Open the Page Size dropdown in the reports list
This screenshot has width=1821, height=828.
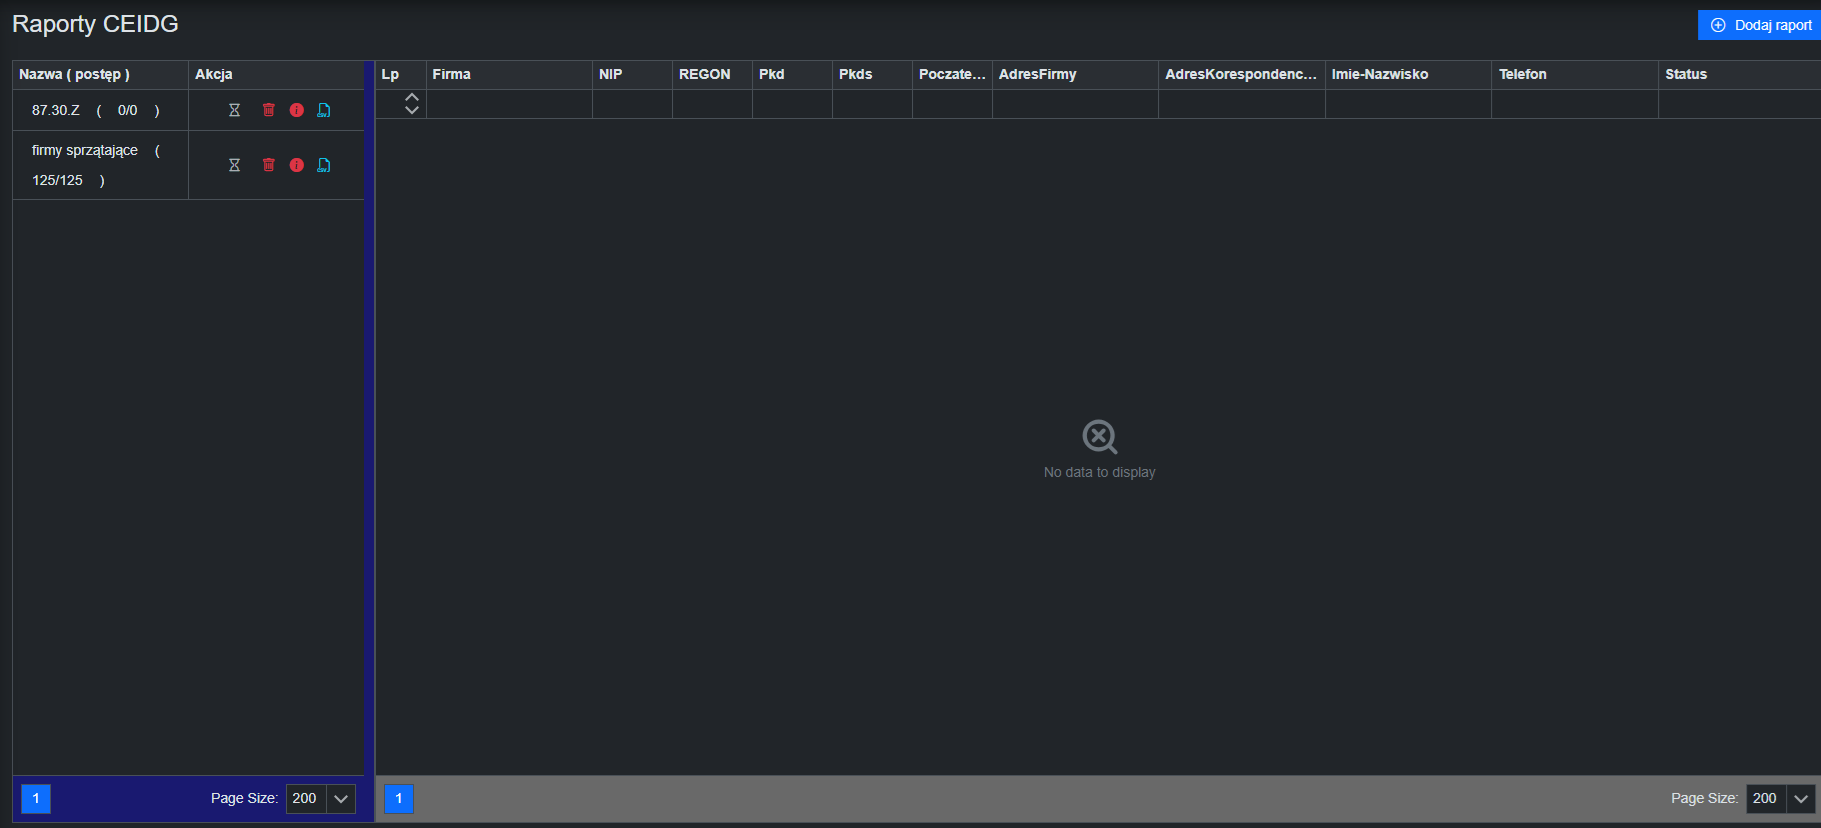[341, 798]
